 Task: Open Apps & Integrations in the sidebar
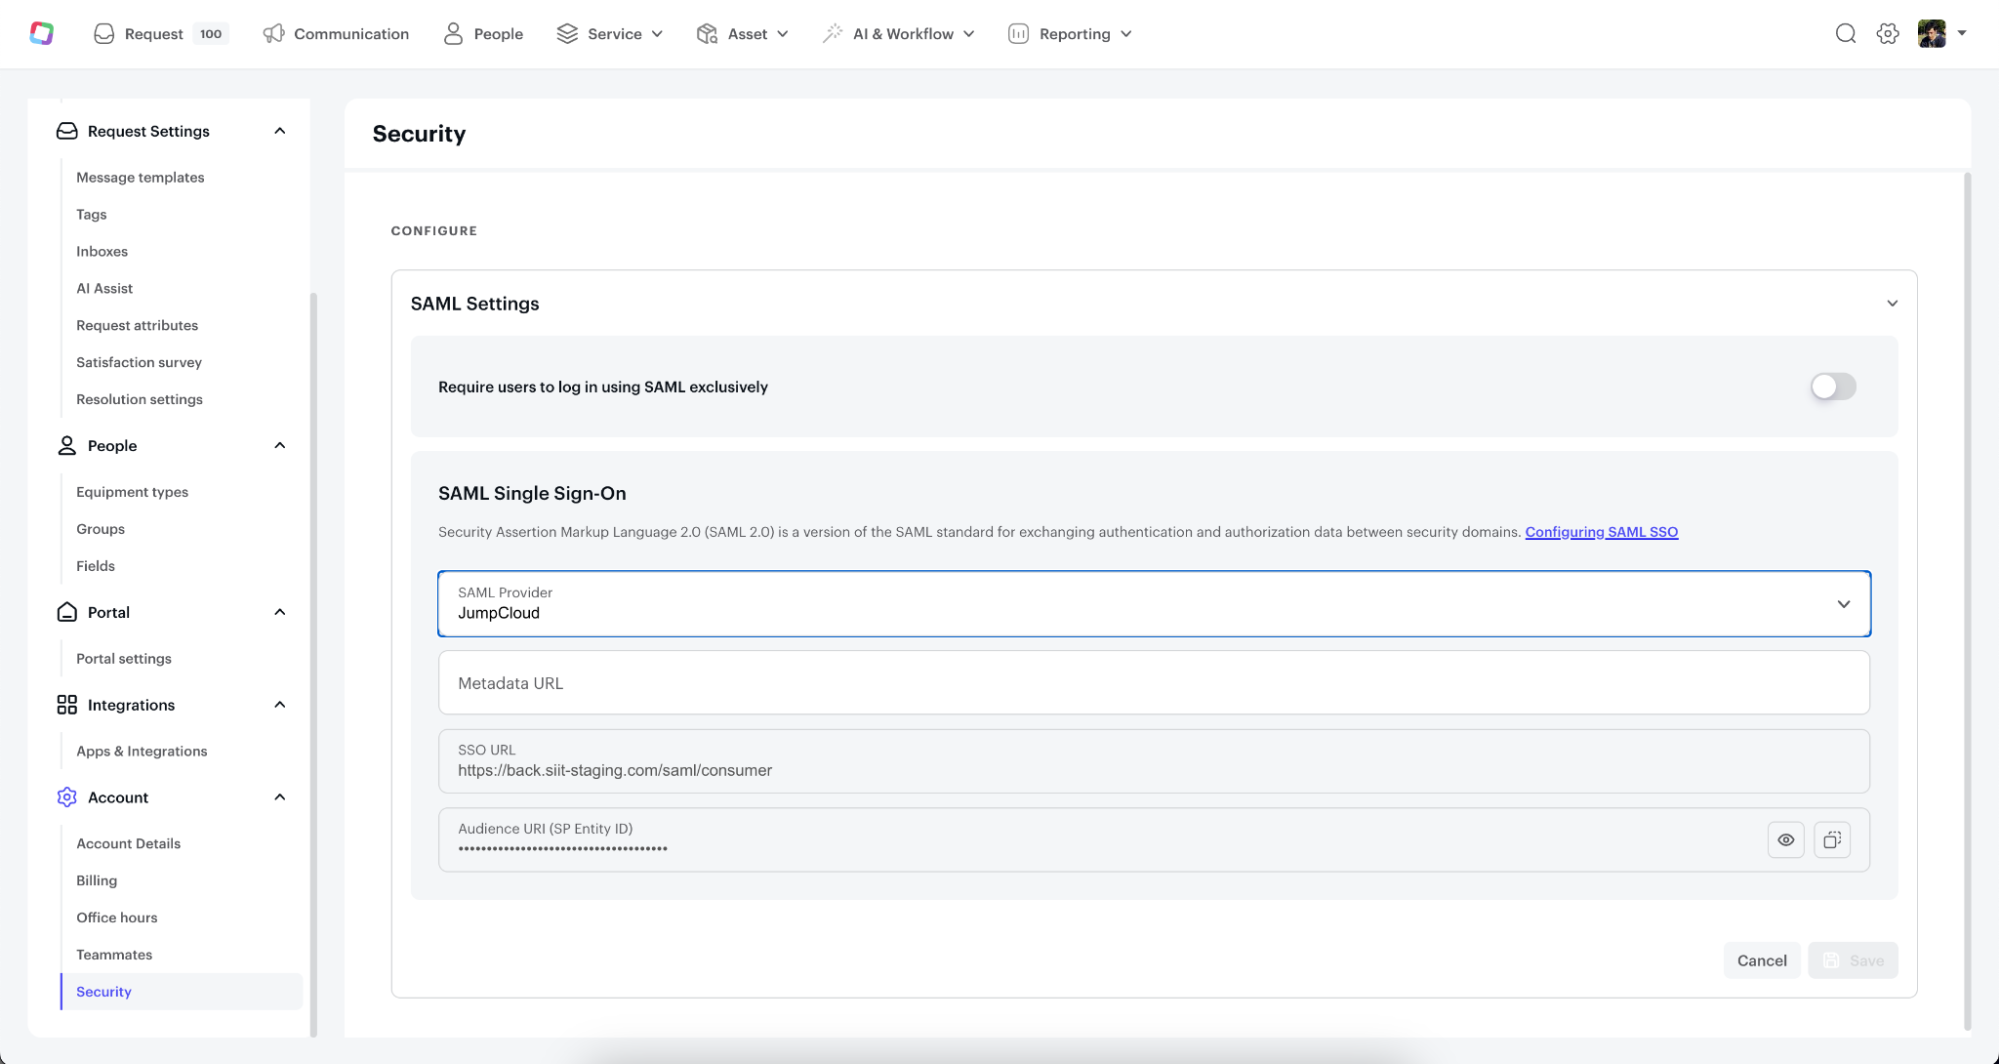(142, 752)
